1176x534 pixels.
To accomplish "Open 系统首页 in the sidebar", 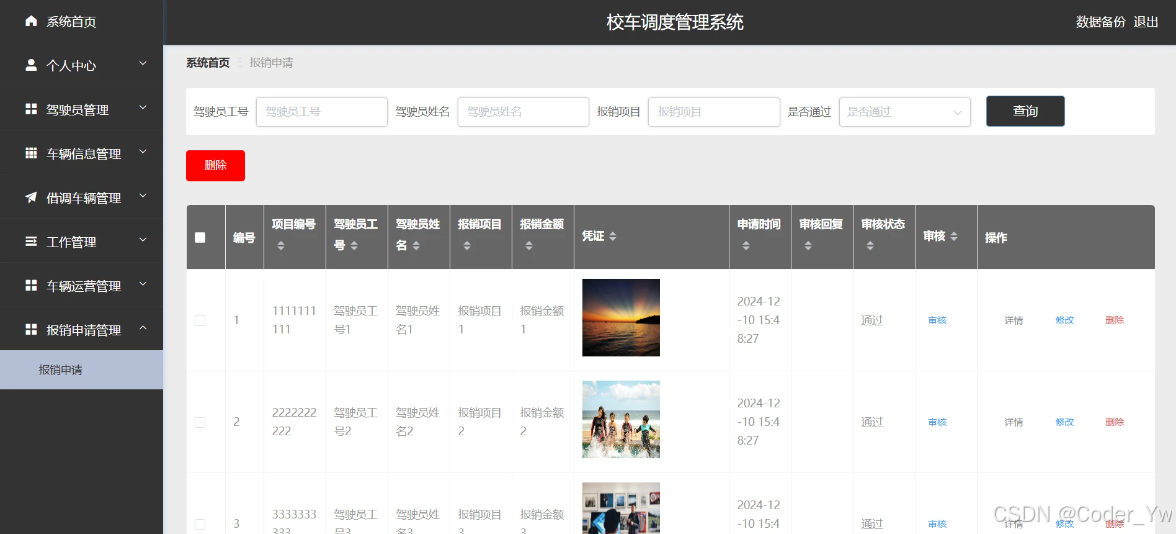I will click(82, 22).
